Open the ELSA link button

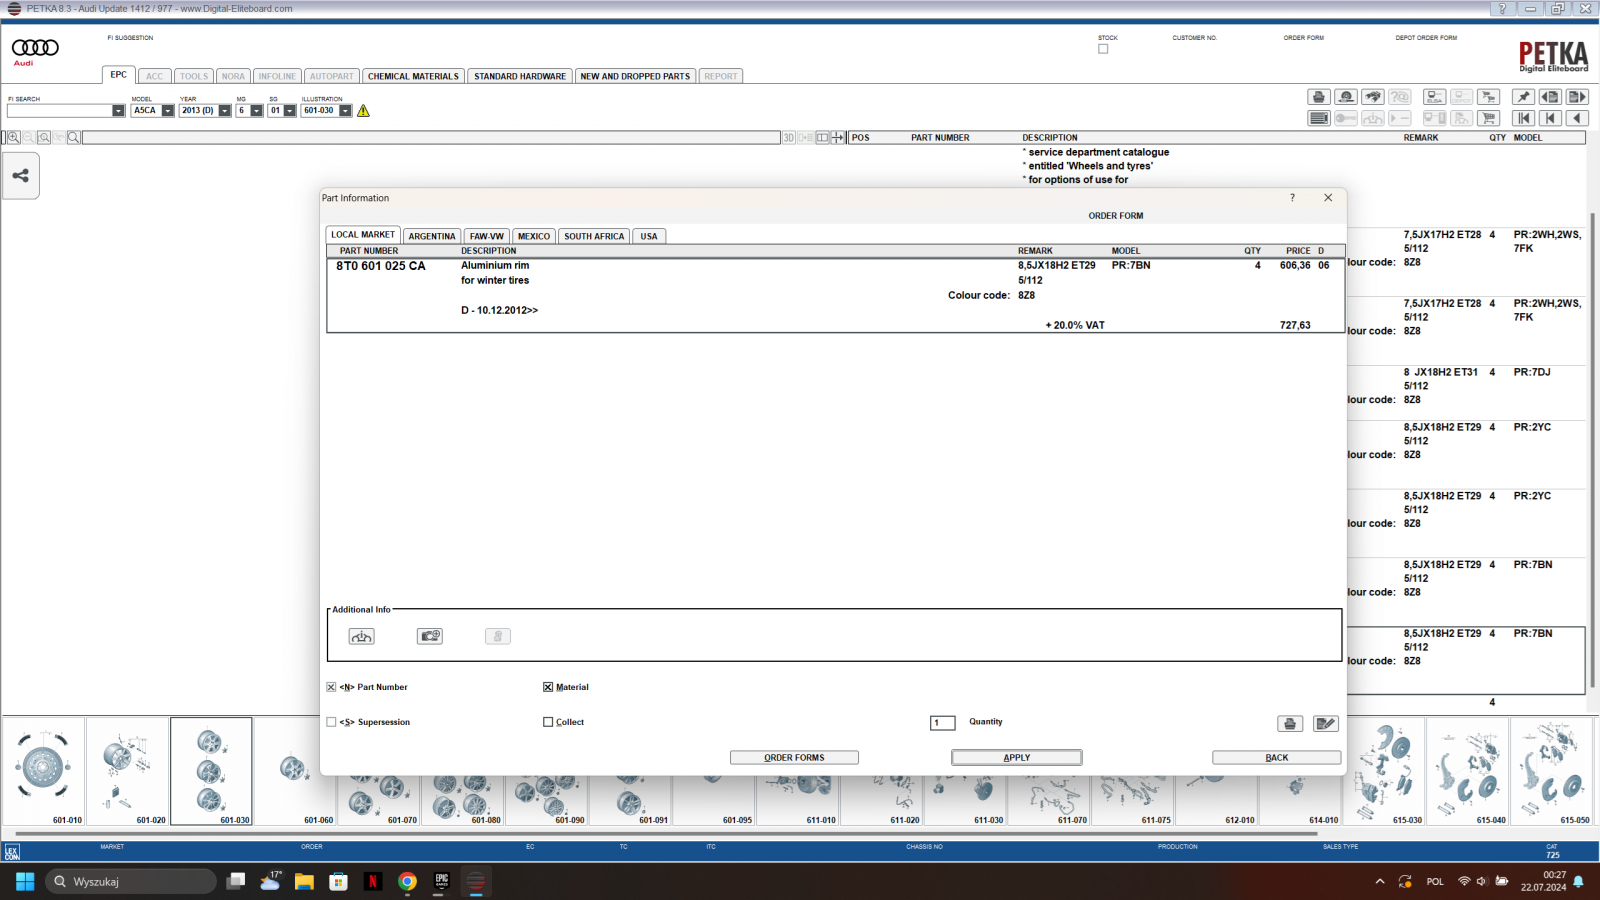coord(1435,97)
